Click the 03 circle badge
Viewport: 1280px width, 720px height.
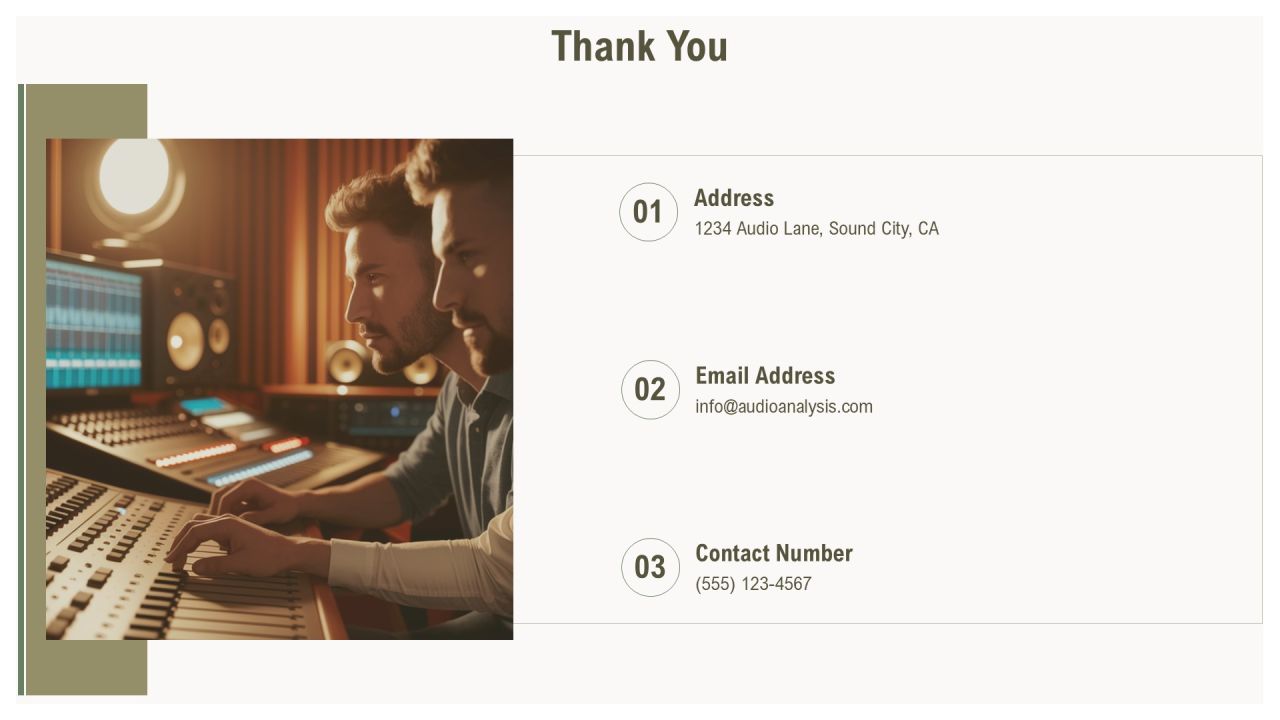651,567
